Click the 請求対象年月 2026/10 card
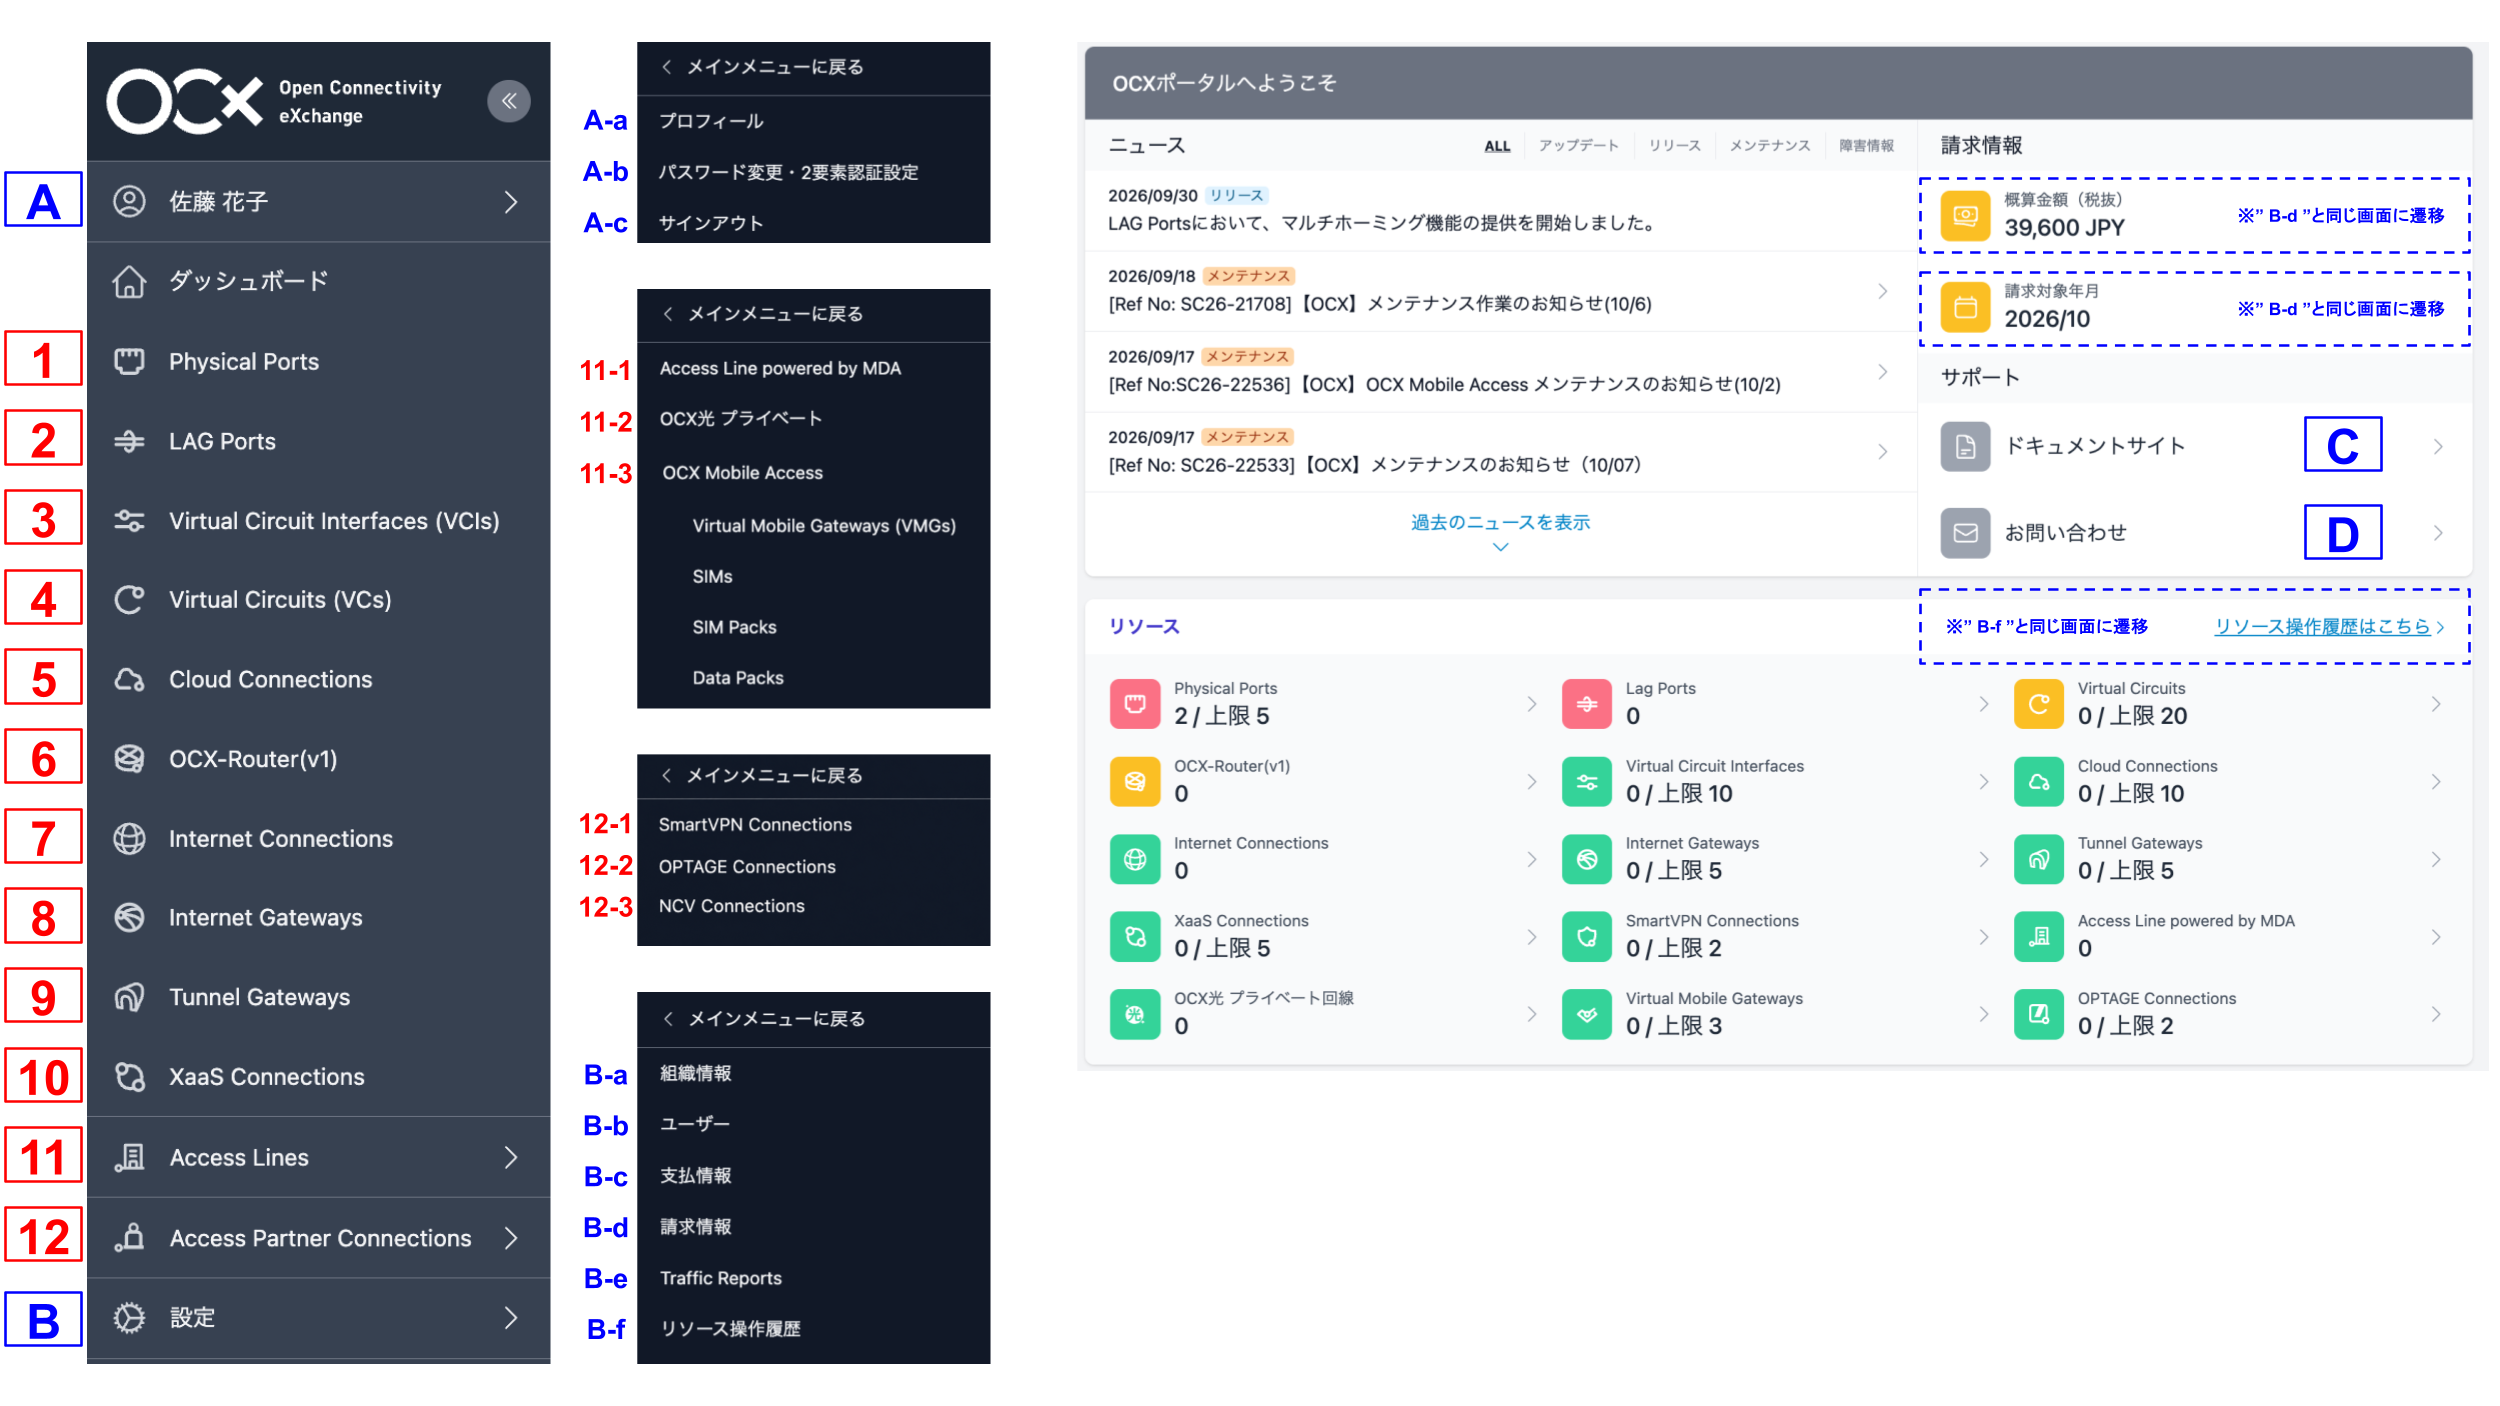Viewport: 2500px width, 1406px height. pos(2194,308)
